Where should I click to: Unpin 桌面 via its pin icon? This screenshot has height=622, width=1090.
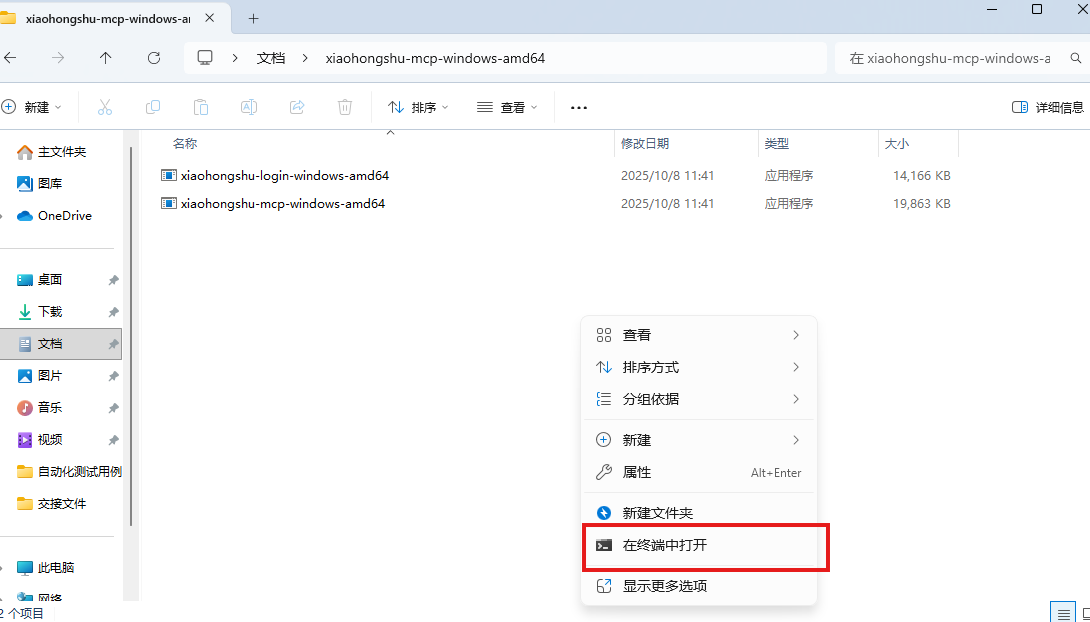(113, 280)
